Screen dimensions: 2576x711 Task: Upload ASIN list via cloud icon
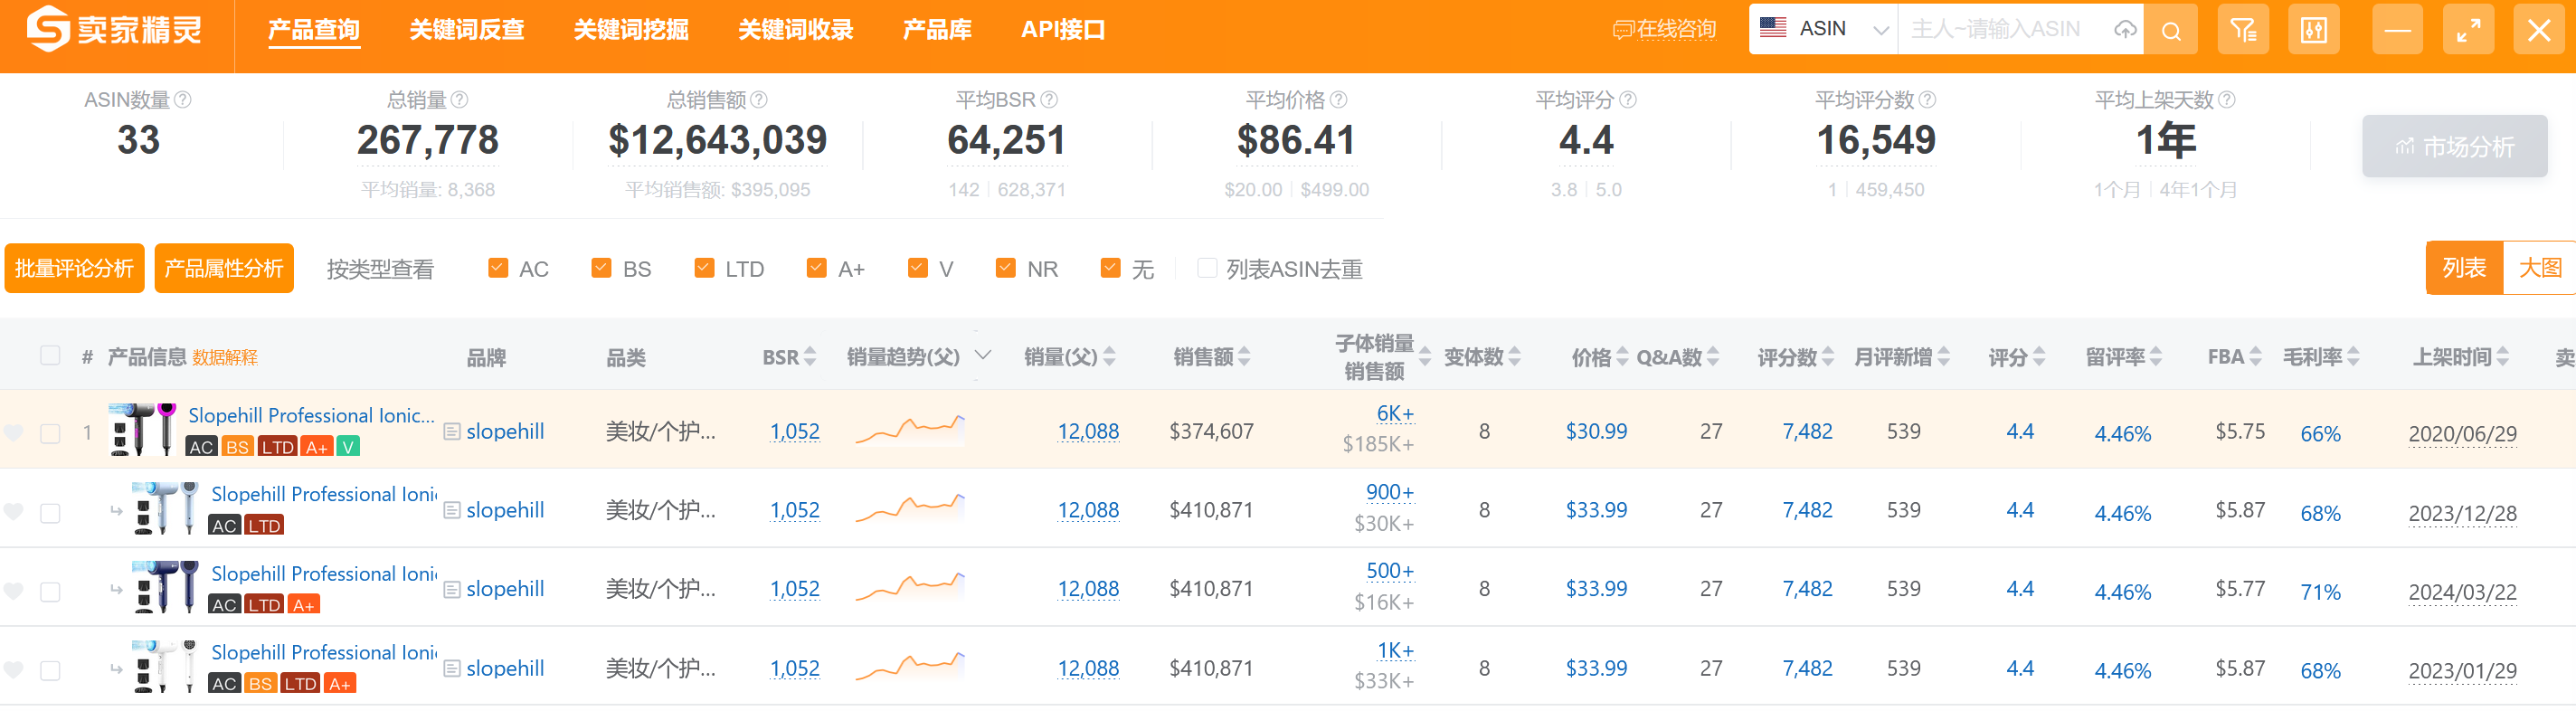(2125, 30)
